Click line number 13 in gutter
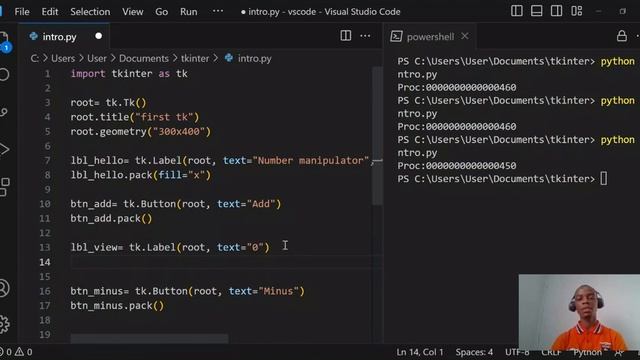Screen dimensions: 640x360 (x=45, y=247)
